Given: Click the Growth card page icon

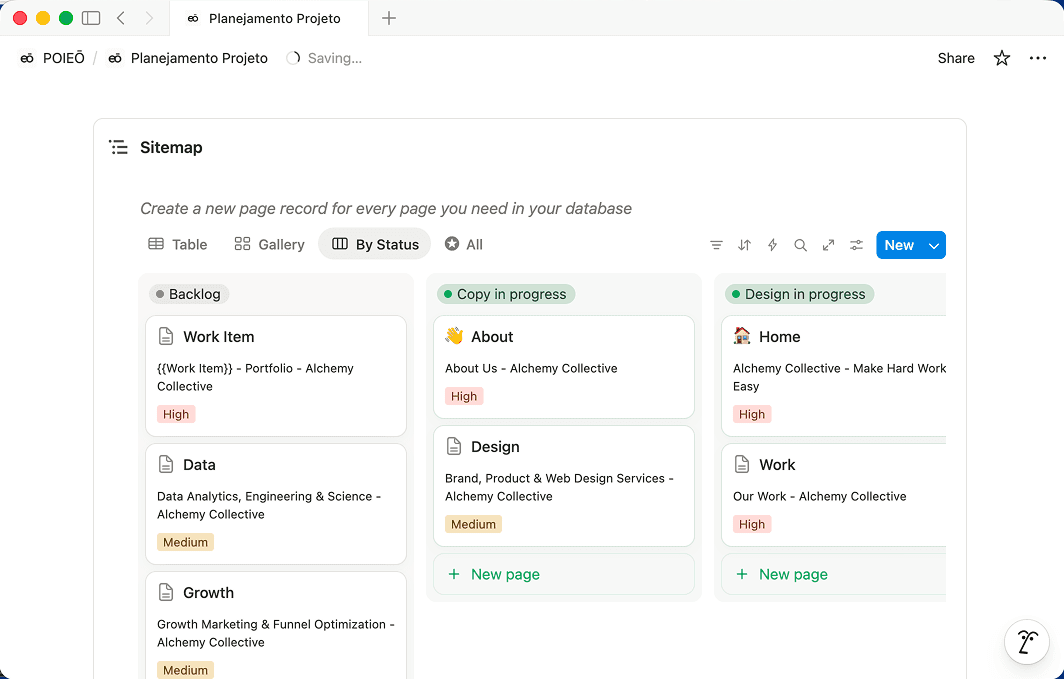Looking at the screenshot, I should click(166, 592).
